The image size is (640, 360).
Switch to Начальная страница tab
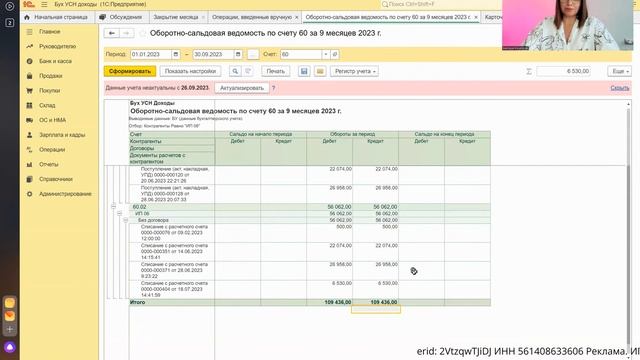coord(56,17)
